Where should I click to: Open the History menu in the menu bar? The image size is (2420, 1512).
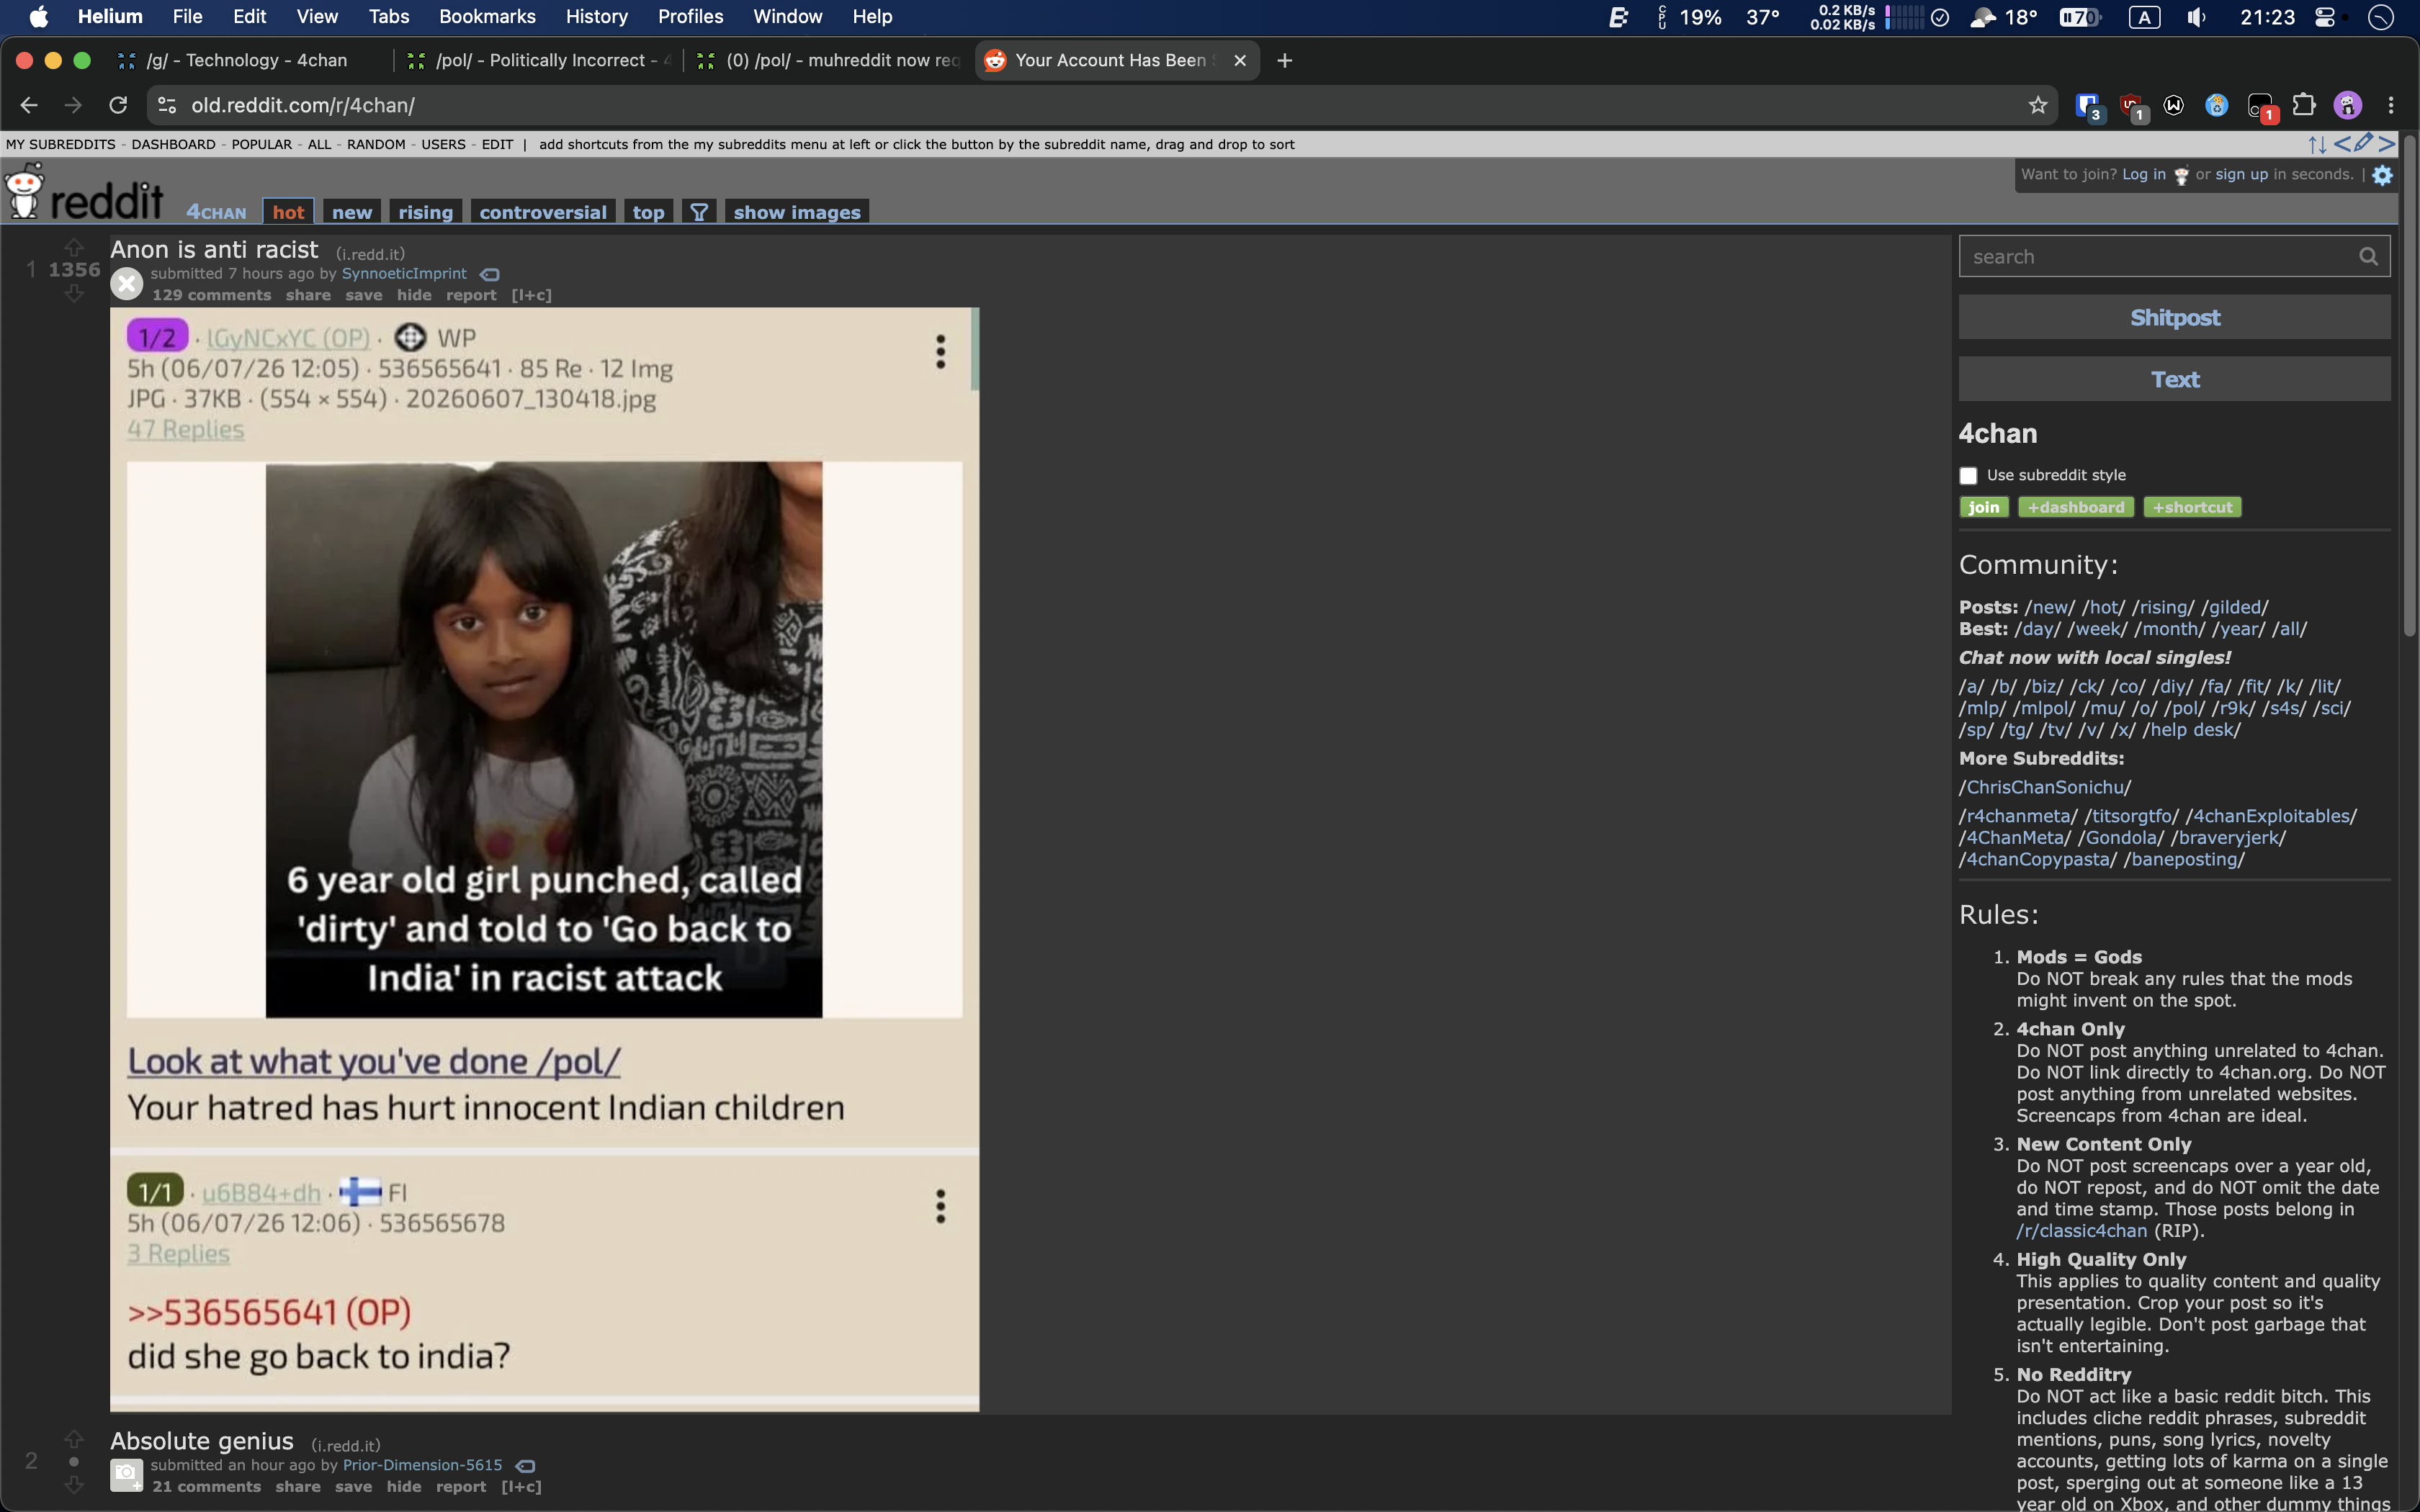click(596, 17)
